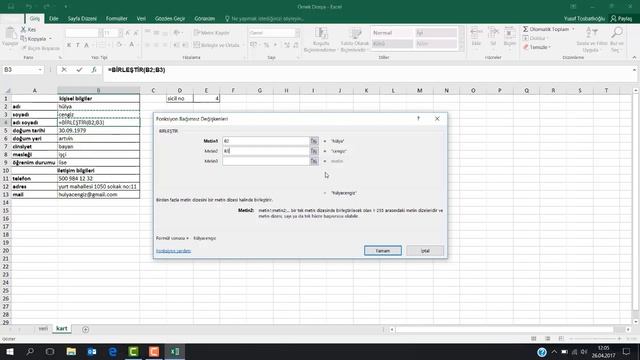This screenshot has height=360, width=640.
Task: Open the font size dropdown
Action: tap(121, 33)
